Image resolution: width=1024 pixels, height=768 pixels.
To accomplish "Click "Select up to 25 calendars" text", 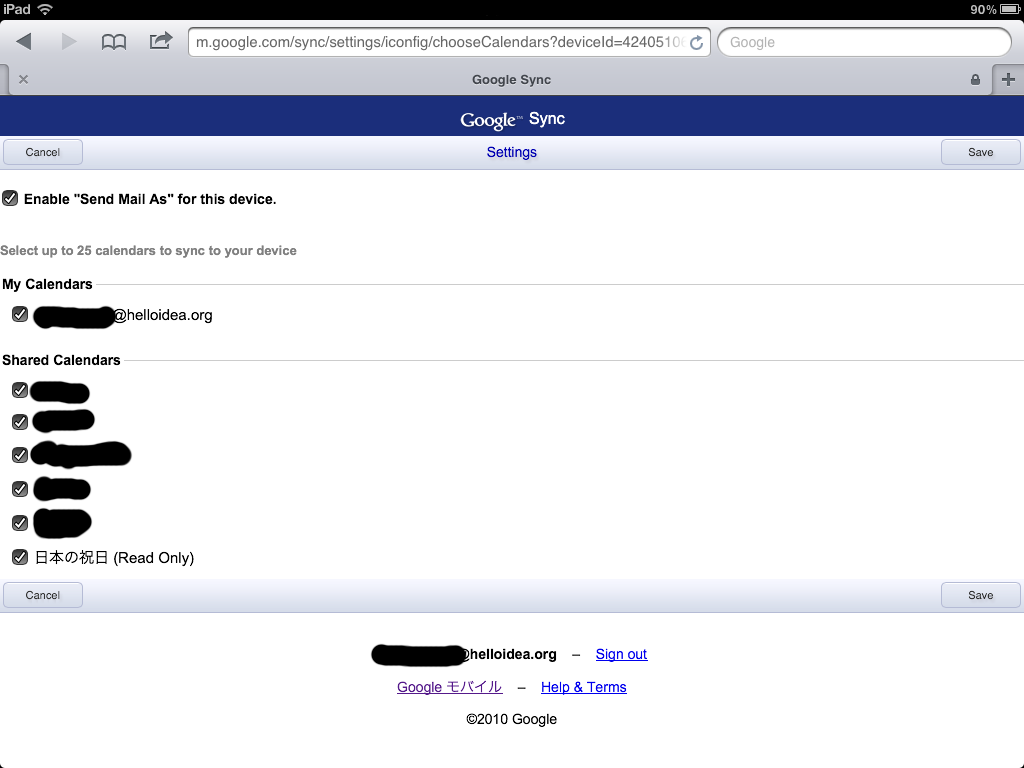I will (x=148, y=251).
